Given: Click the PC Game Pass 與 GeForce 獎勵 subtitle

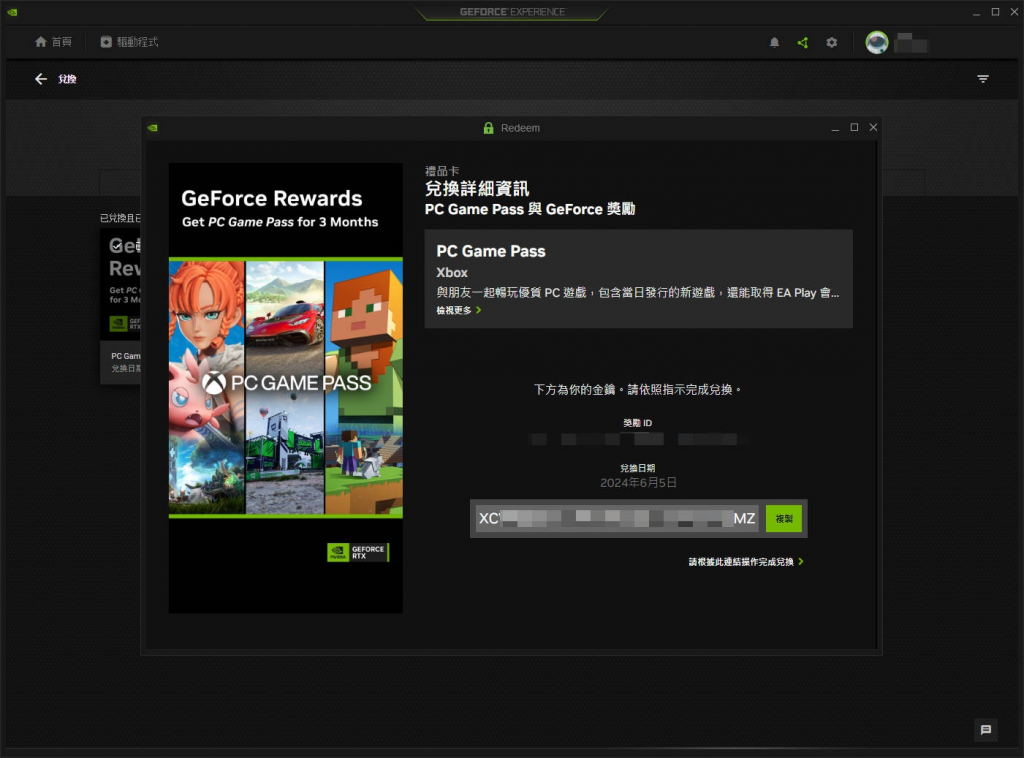Looking at the screenshot, I should (530, 209).
